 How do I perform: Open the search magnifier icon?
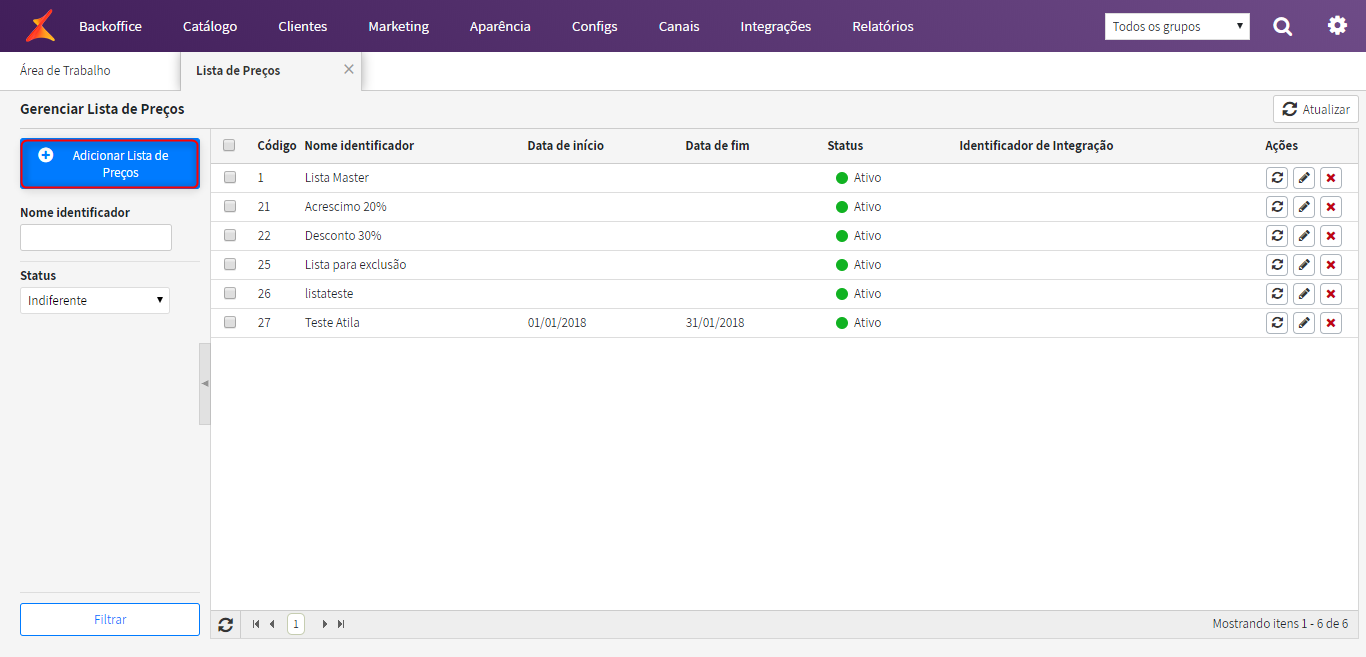click(x=1282, y=26)
